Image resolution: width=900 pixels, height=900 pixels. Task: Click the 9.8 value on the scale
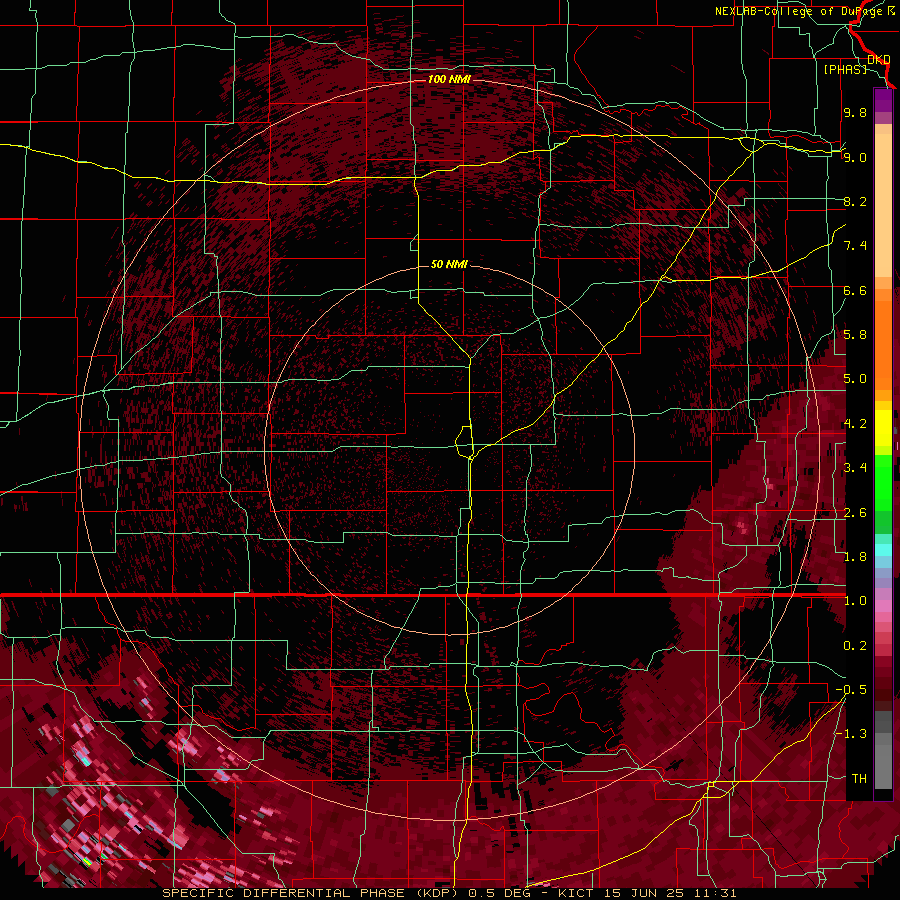[855, 112]
